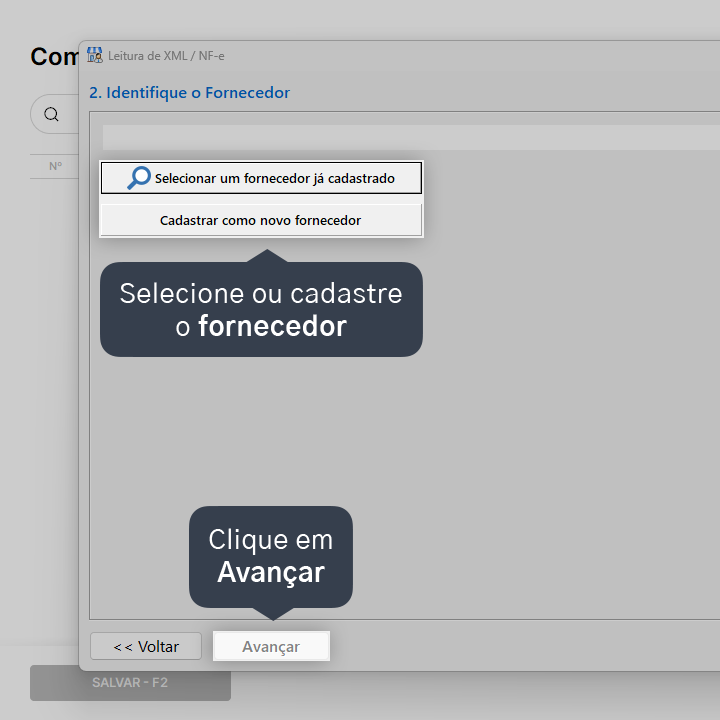This screenshot has width=720, height=720.
Task: Click the 2. Identifique o Fornecedor heading
Action: 189,92
